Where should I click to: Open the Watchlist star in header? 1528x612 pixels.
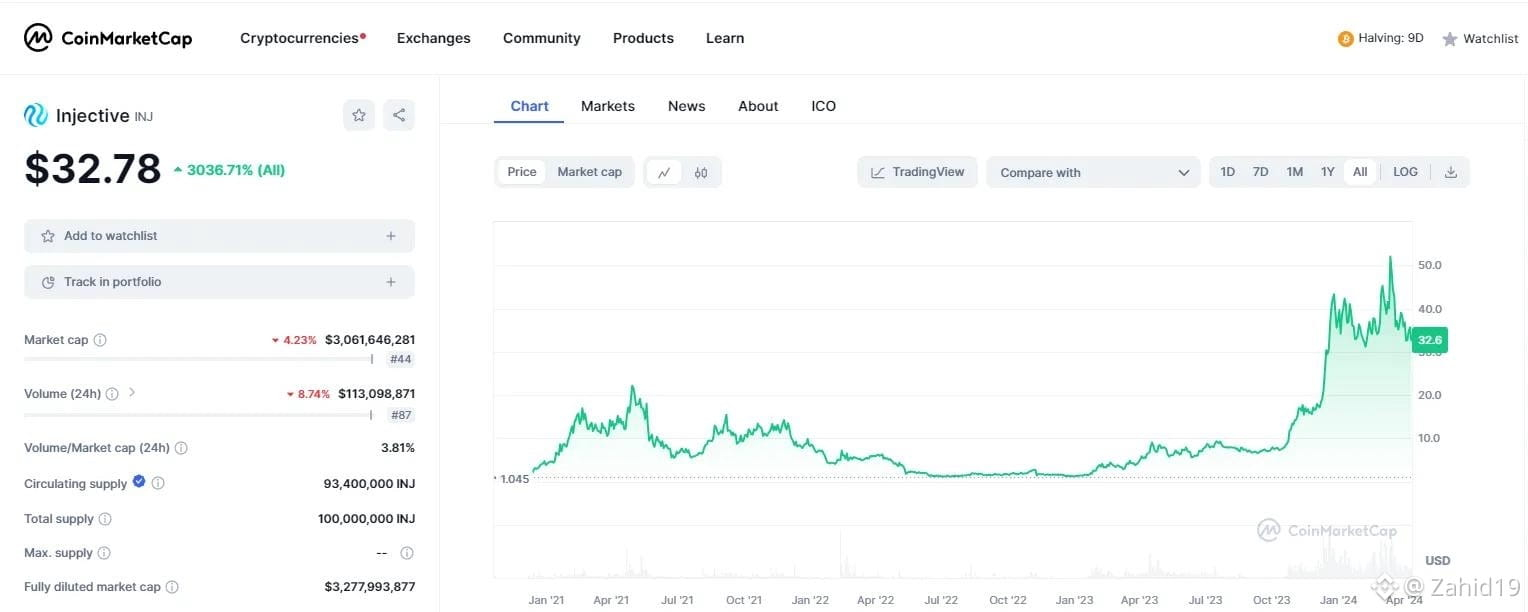coord(1450,39)
